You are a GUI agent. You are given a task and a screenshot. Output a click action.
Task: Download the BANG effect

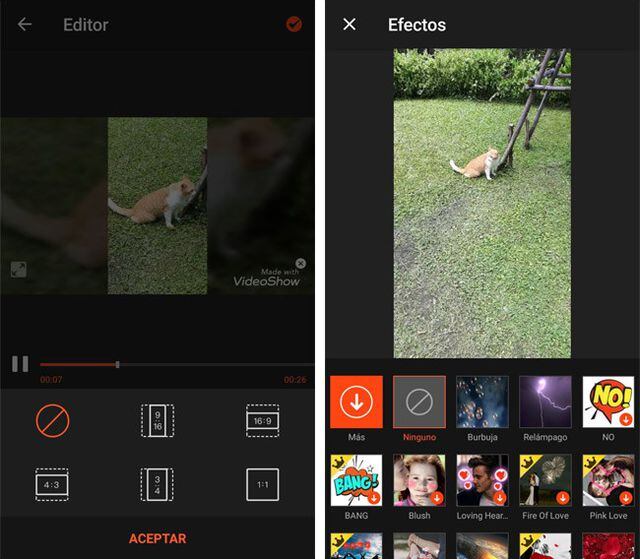coord(356,481)
